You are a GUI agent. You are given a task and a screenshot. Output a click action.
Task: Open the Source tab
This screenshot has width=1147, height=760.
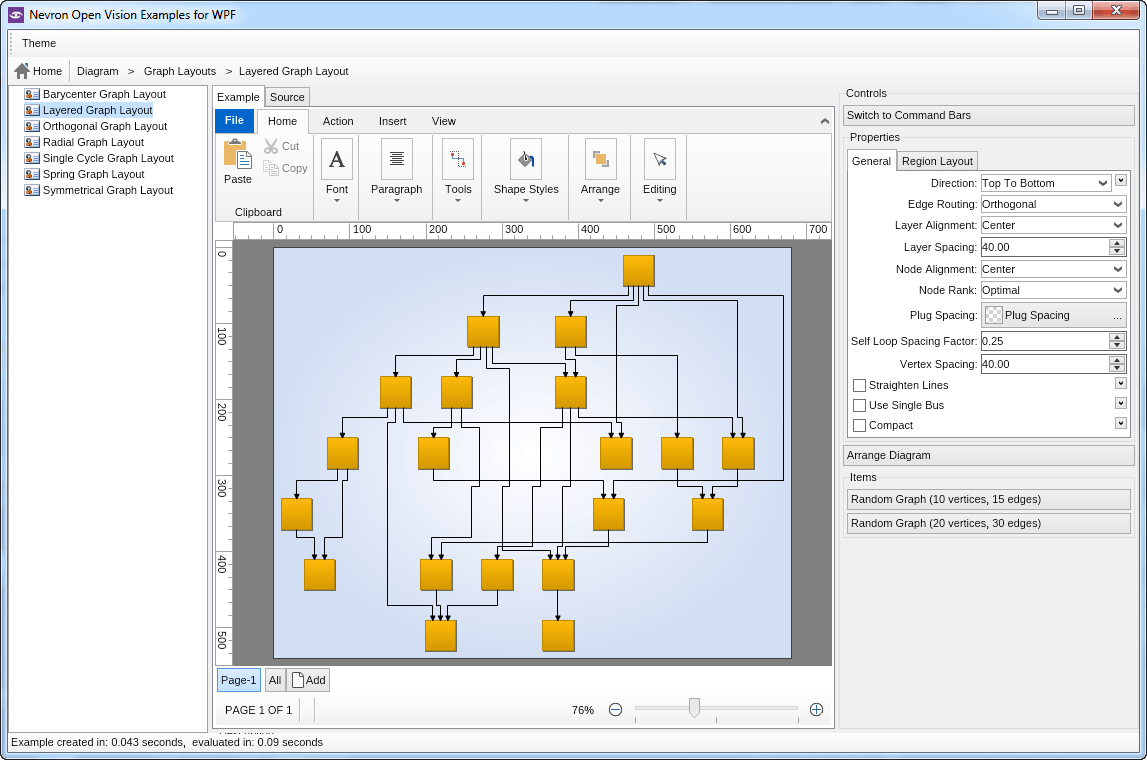point(287,97)
